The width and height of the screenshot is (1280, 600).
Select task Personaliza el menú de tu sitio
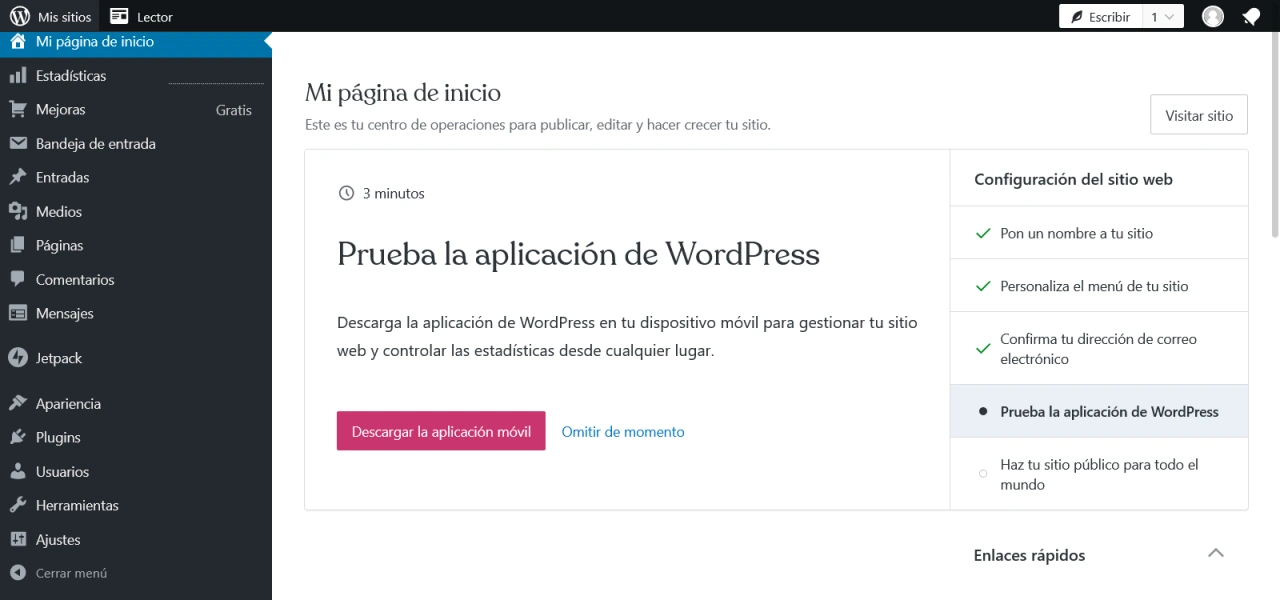click(x=1099, y=286)
